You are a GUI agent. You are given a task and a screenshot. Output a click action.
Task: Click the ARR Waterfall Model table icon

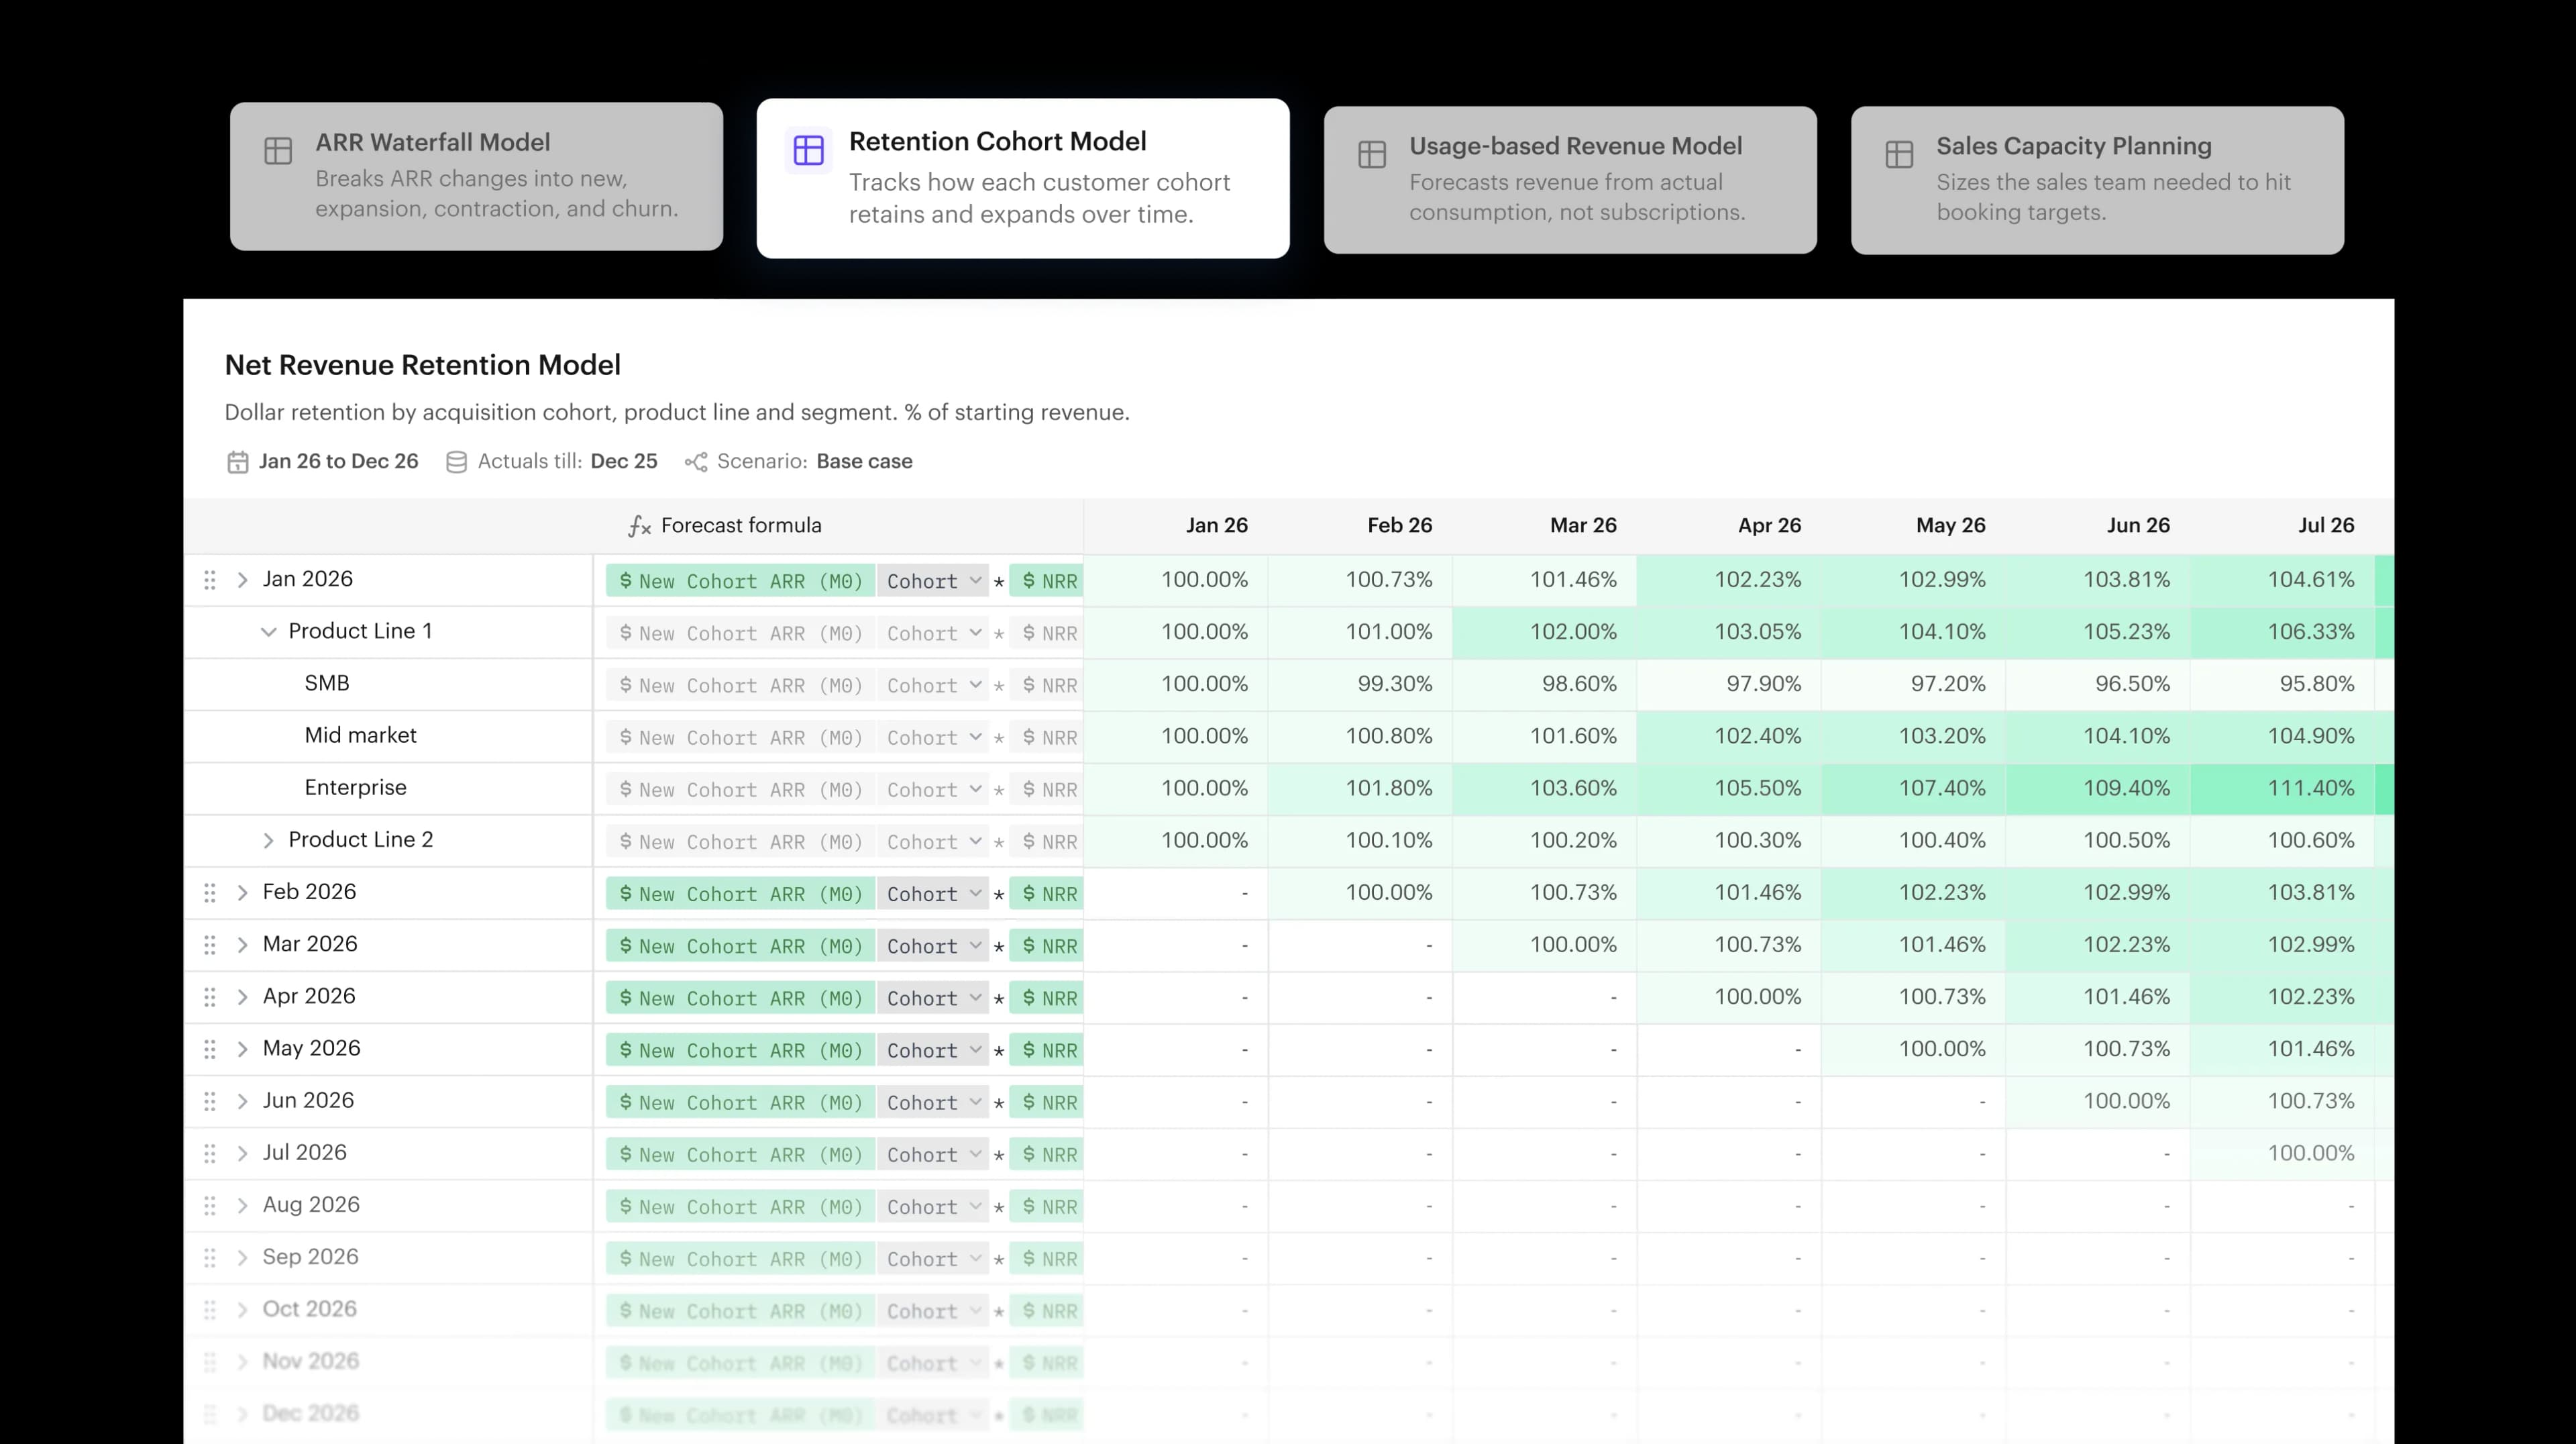[278, 151]
